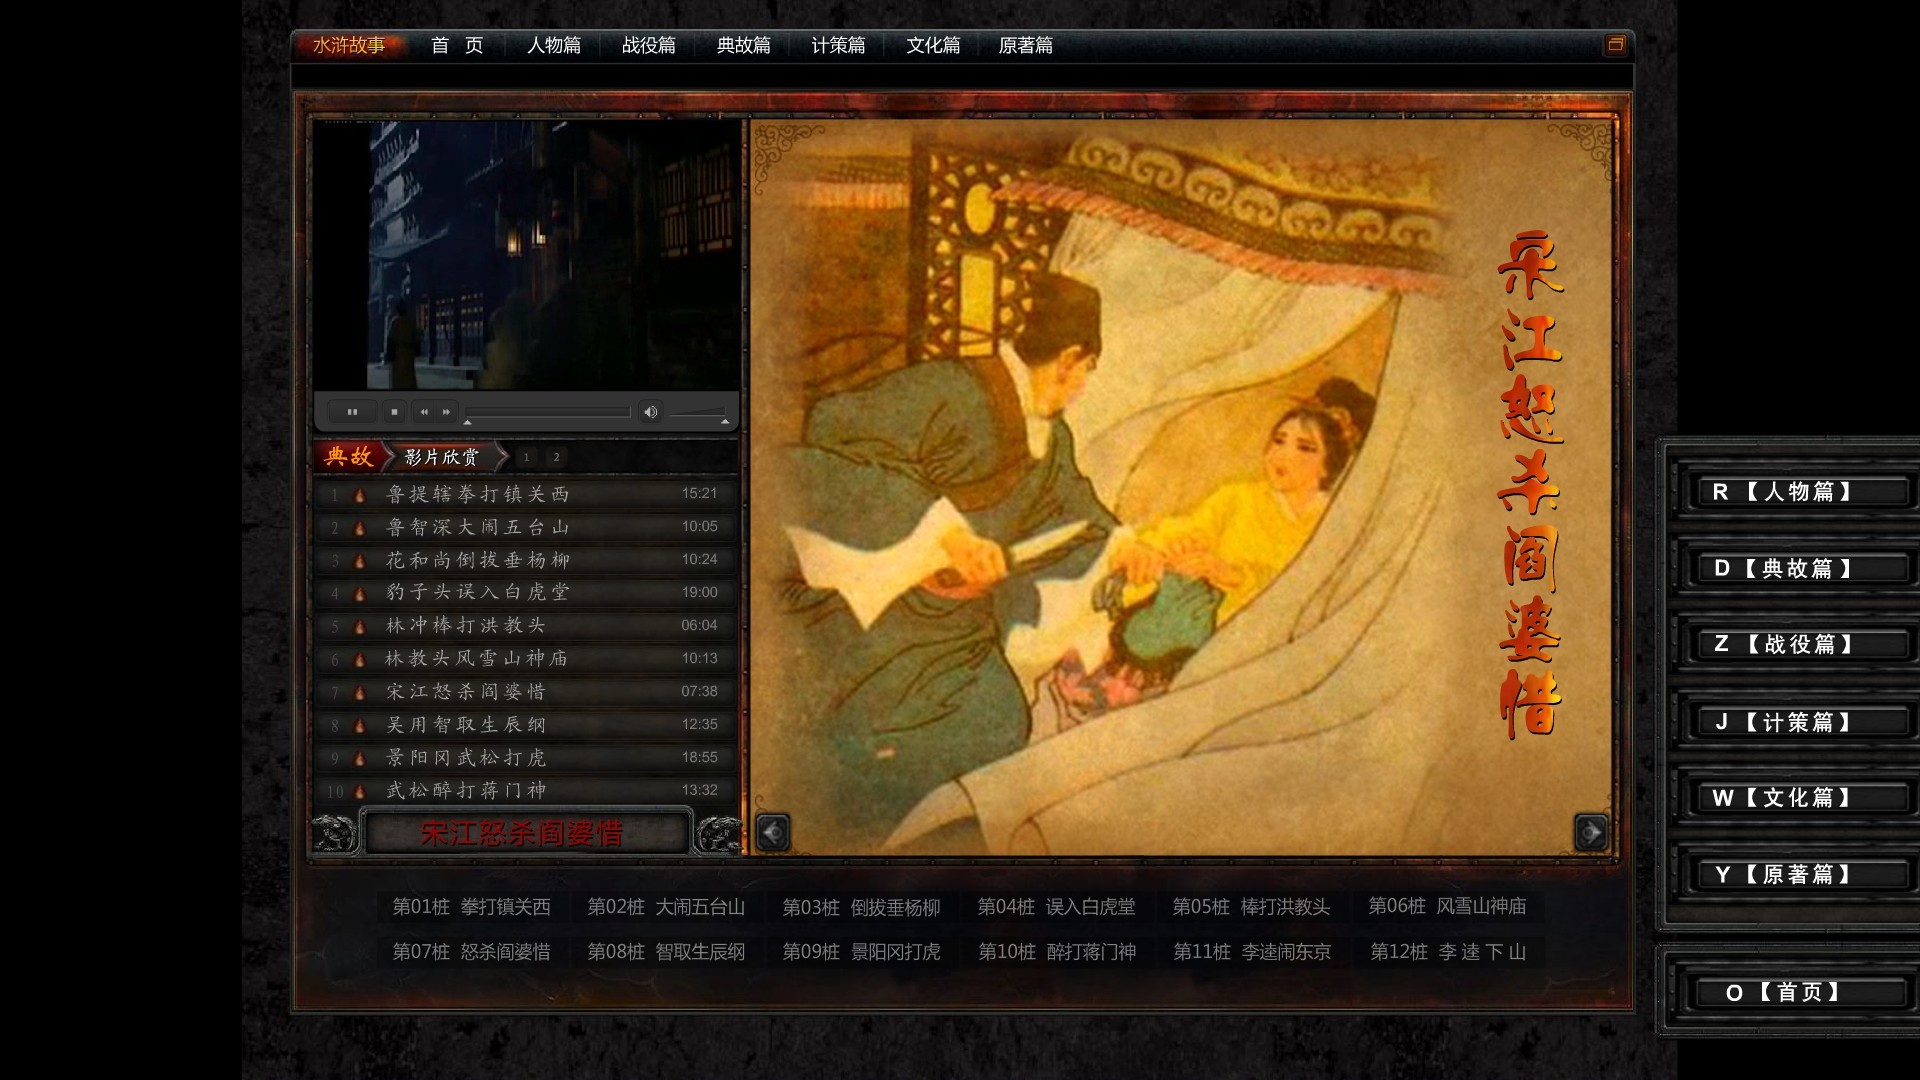Open 第02桩 大闹五台山 link
Viewport: 1920px width, 1080px height.
666,907
